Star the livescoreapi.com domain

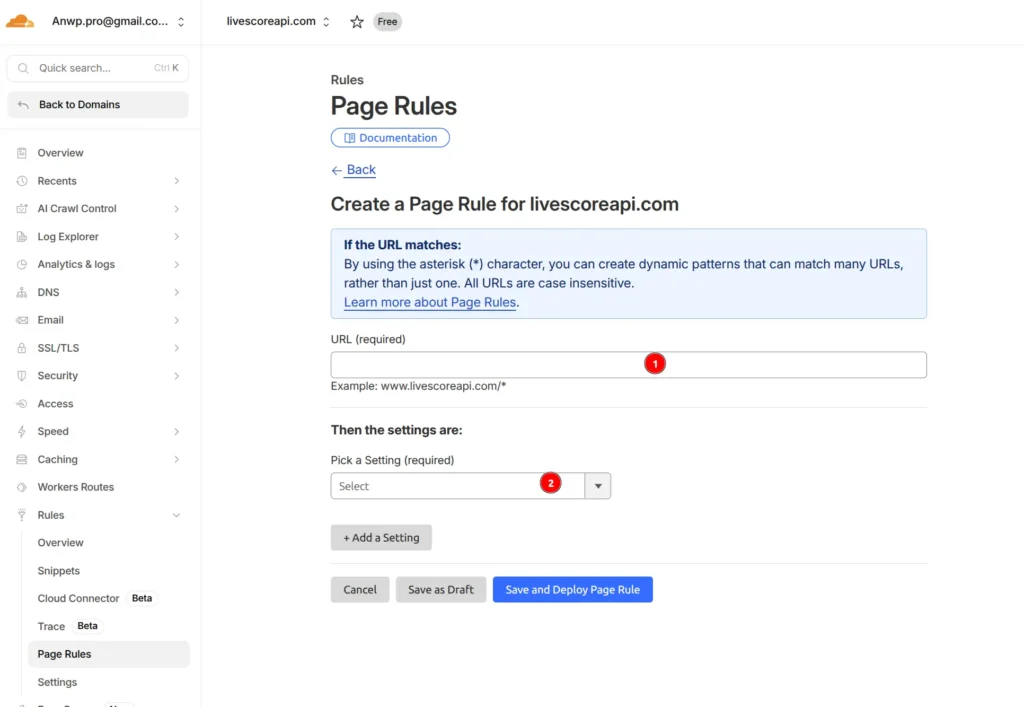click(357, 22)
